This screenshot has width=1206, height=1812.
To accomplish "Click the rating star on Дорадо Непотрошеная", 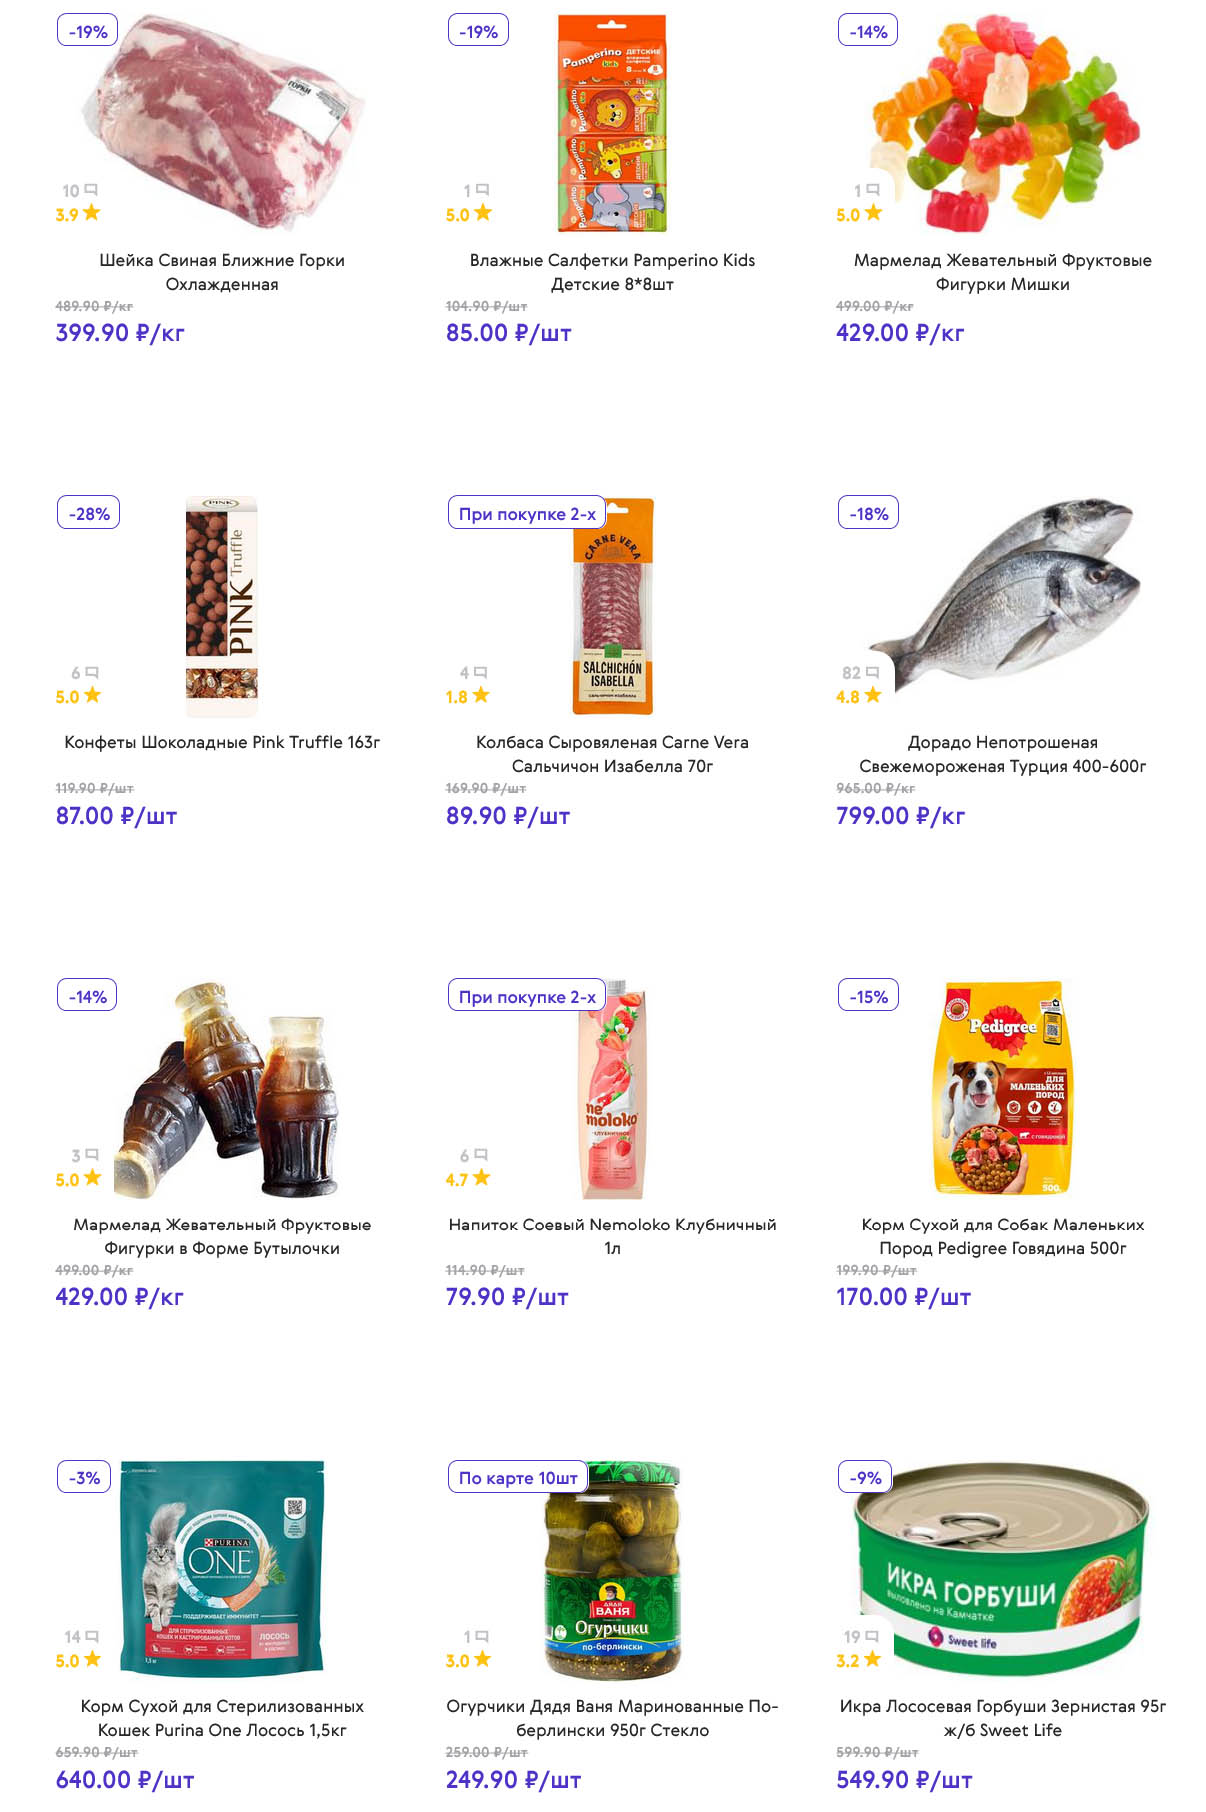I will pos(873,695).
